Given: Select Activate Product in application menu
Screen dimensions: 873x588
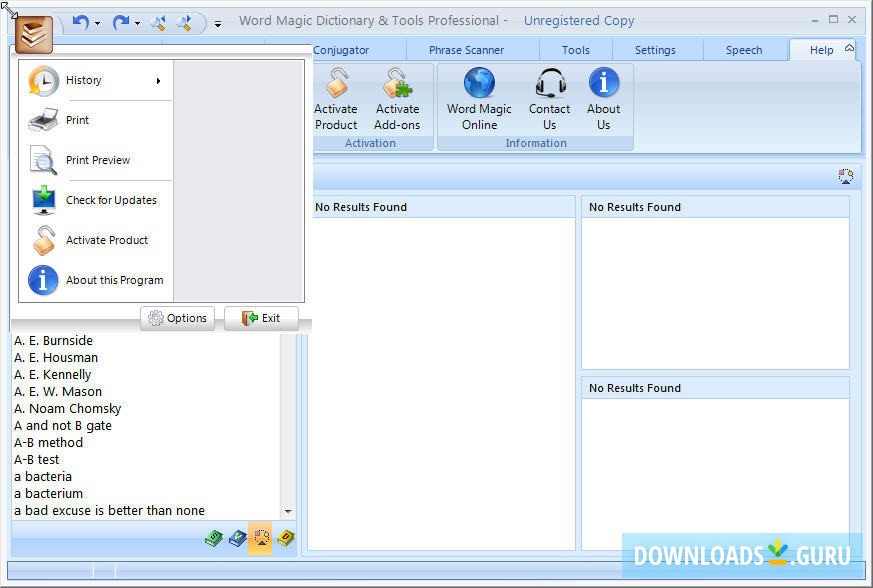Looking at the screenshot, I should click(96, 240).
